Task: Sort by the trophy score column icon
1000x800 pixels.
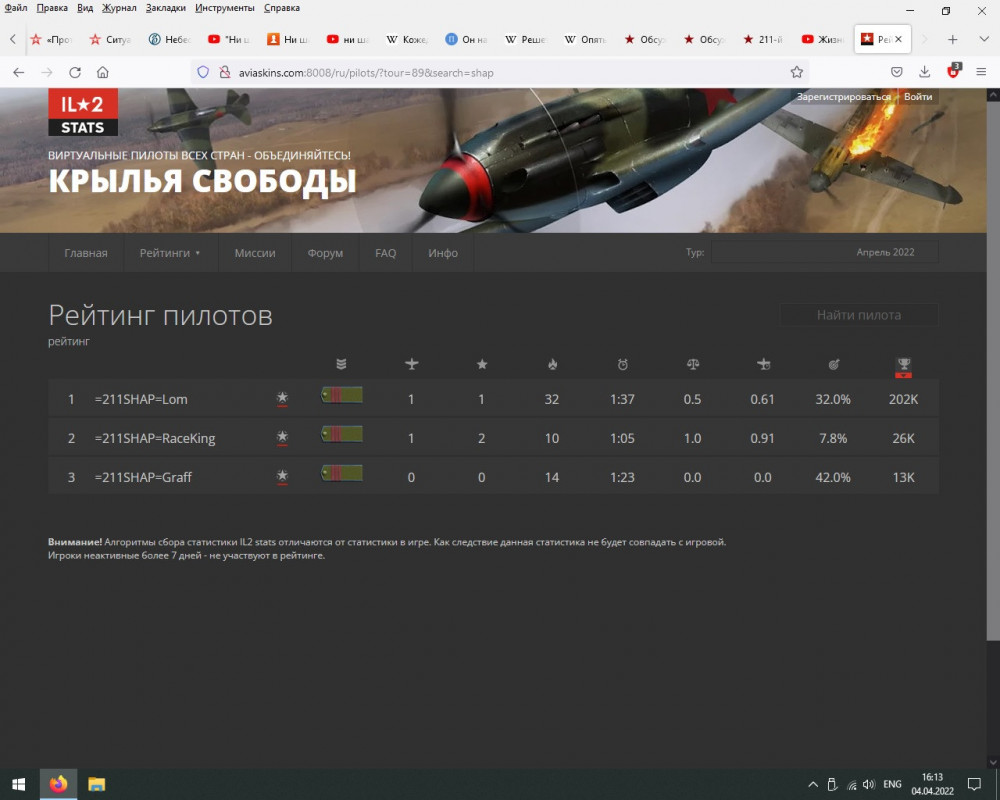Action: [903, 363]
